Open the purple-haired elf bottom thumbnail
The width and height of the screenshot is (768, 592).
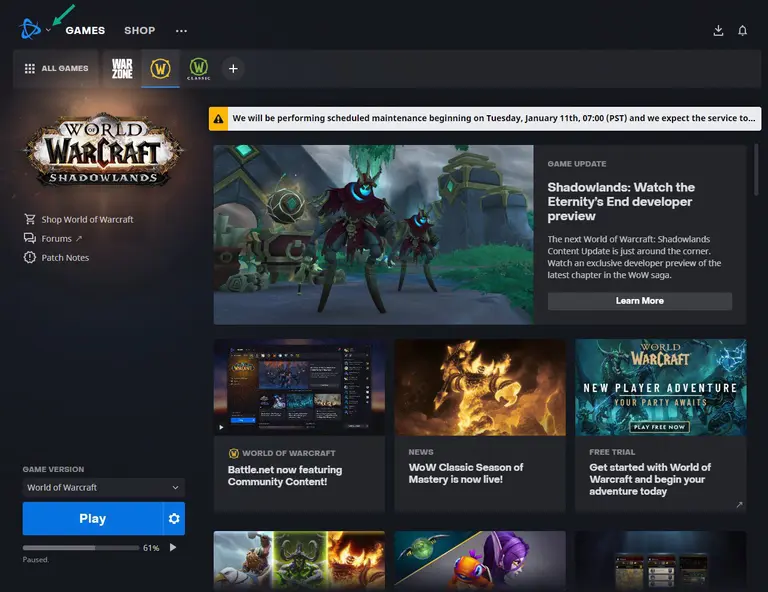coord(480,561)
